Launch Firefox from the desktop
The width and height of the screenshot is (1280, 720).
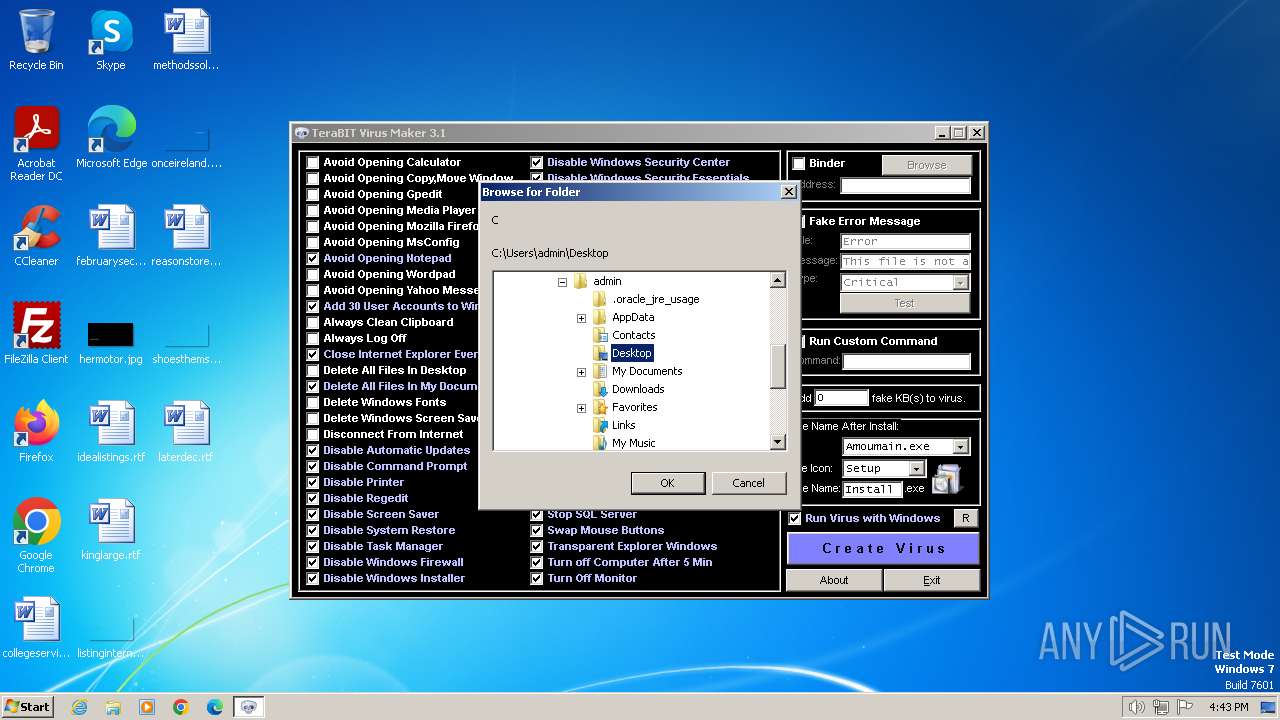[36, 431]
